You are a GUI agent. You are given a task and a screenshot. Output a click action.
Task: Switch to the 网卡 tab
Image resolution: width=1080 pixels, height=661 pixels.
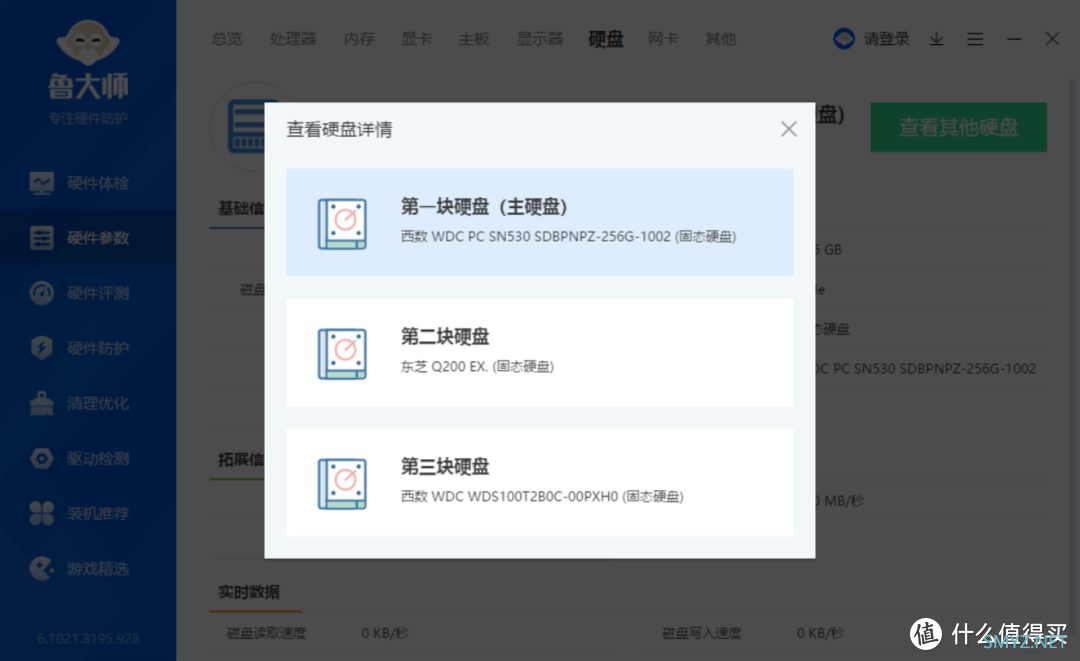pos(663,39)
